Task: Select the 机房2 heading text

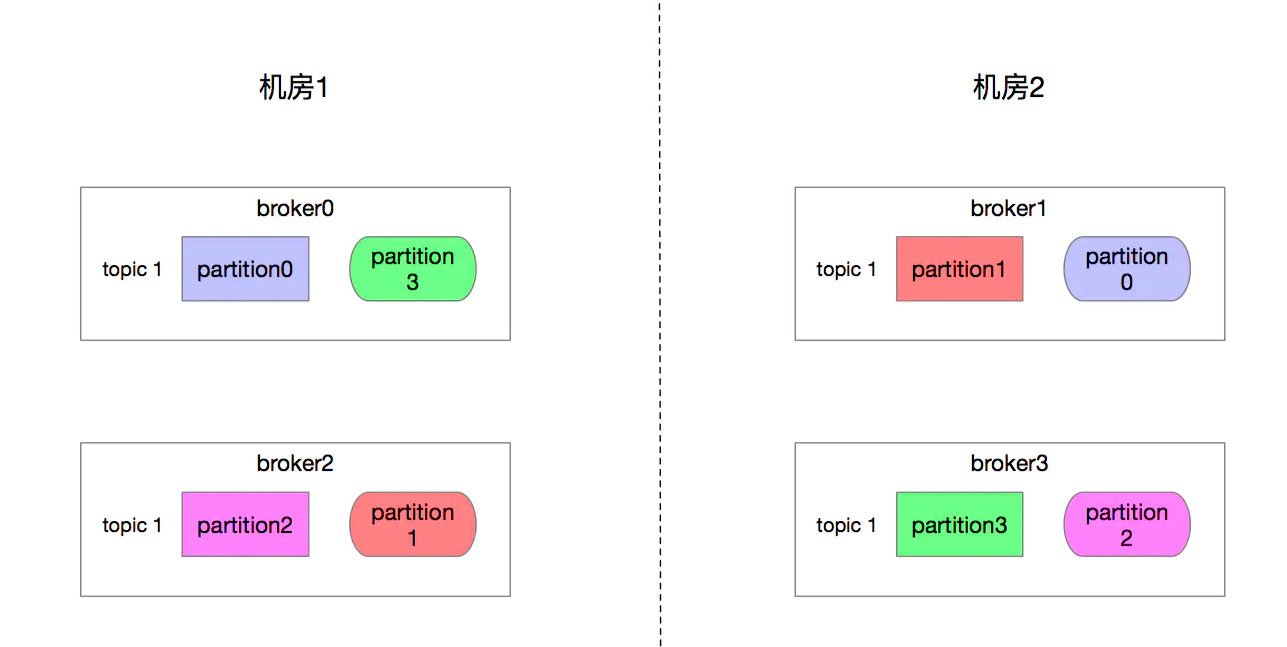Action: click(1009, 88)
